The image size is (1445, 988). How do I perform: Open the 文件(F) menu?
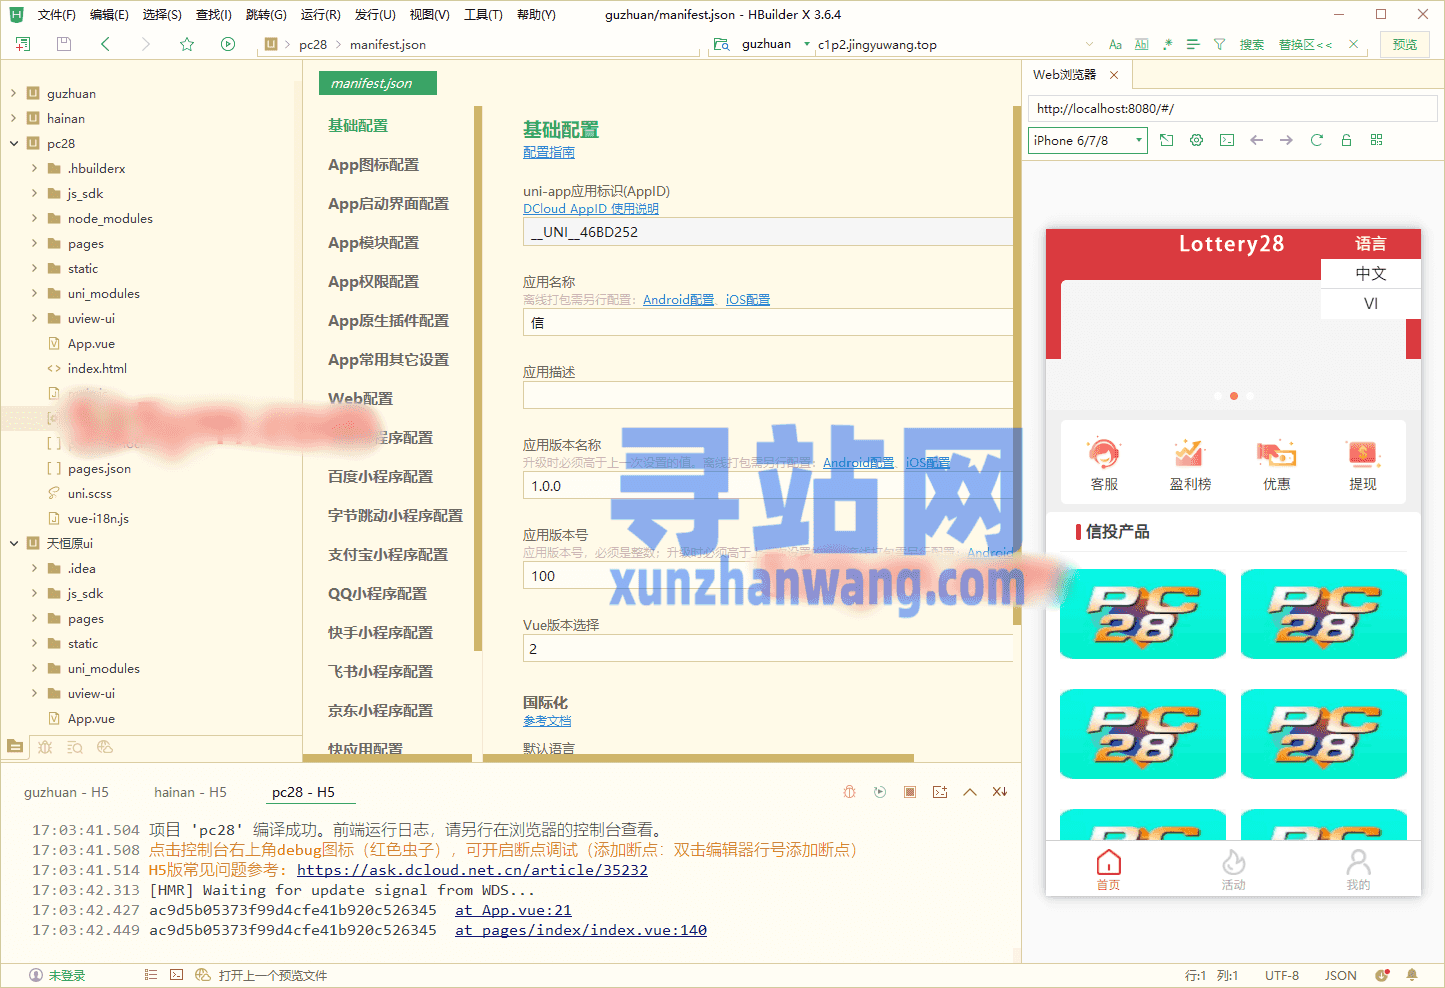pyautogui.click(x=56, y=15)
